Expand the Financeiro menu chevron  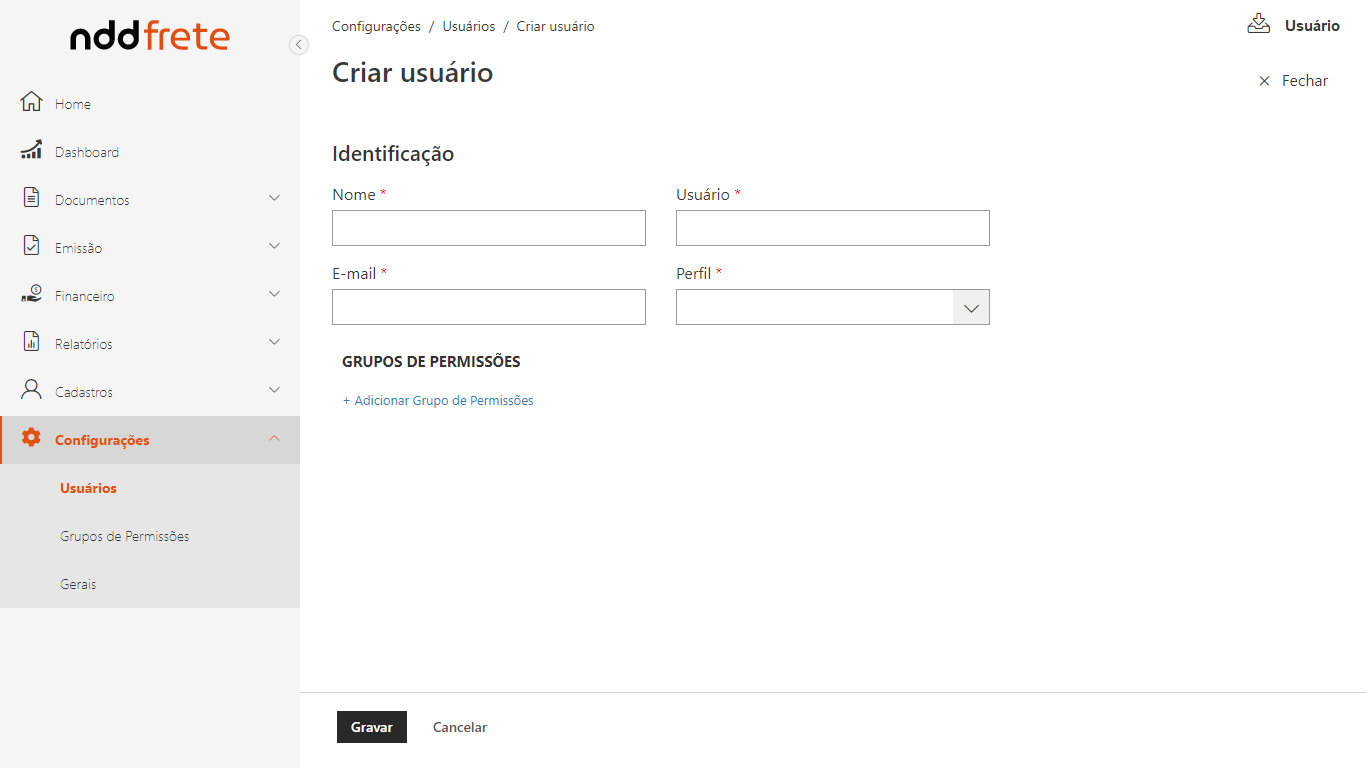pos(274,295)
